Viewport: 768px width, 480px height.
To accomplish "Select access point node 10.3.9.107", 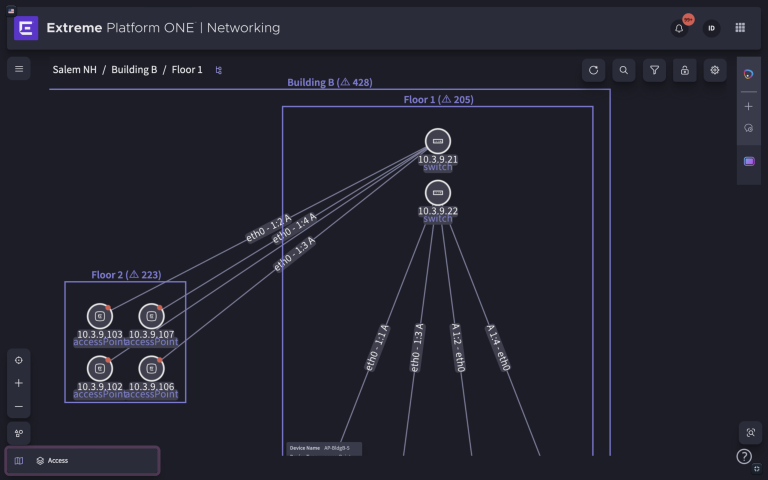I will (x=151, y=316).
